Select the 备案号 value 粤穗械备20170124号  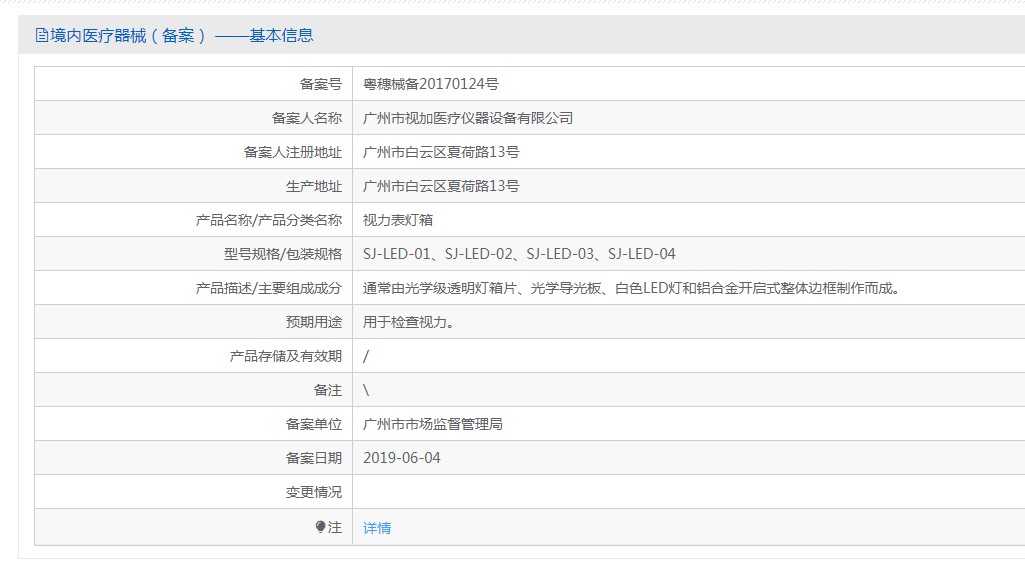coord(431,84)
